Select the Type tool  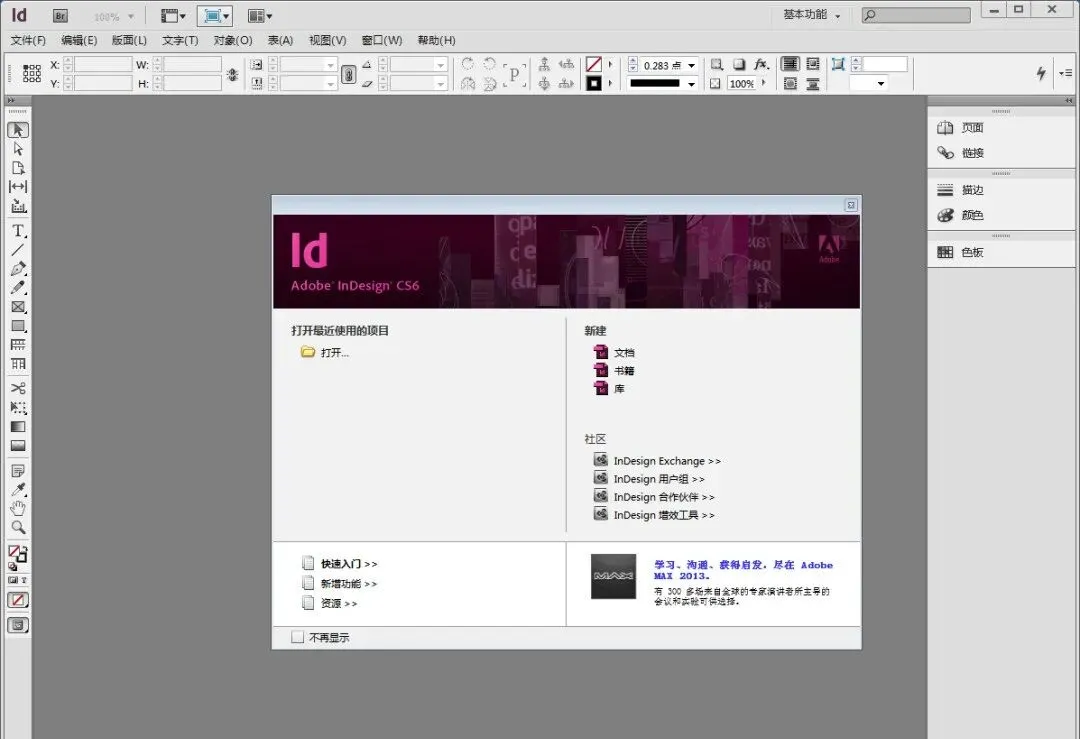click(18, 231)
